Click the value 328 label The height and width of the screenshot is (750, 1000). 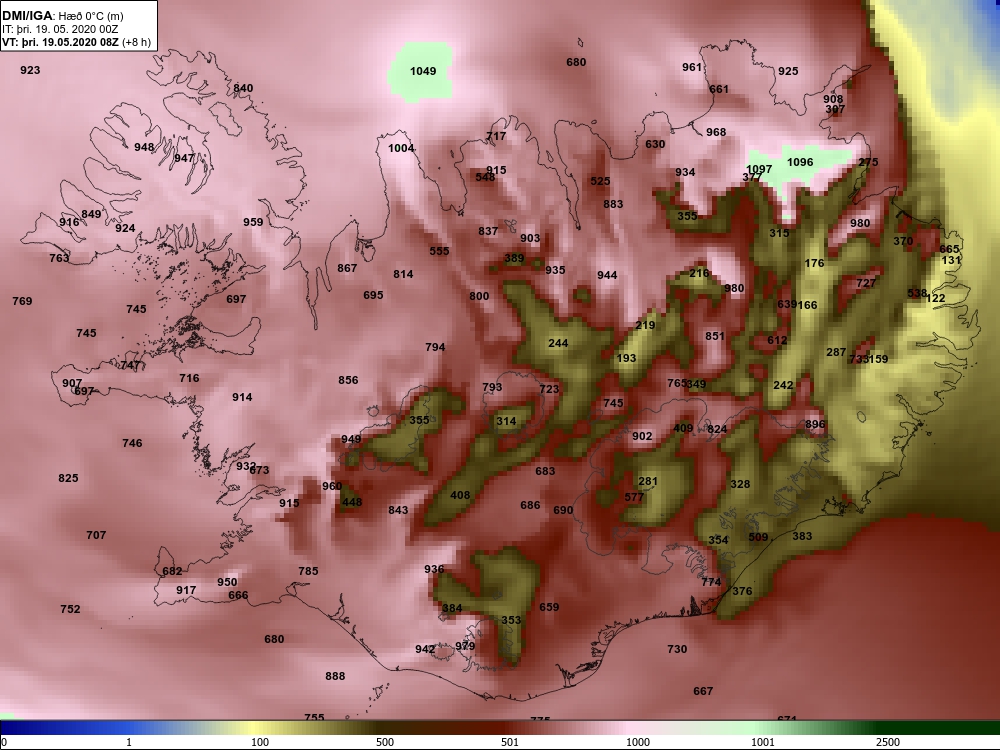(x=740, y=484)
